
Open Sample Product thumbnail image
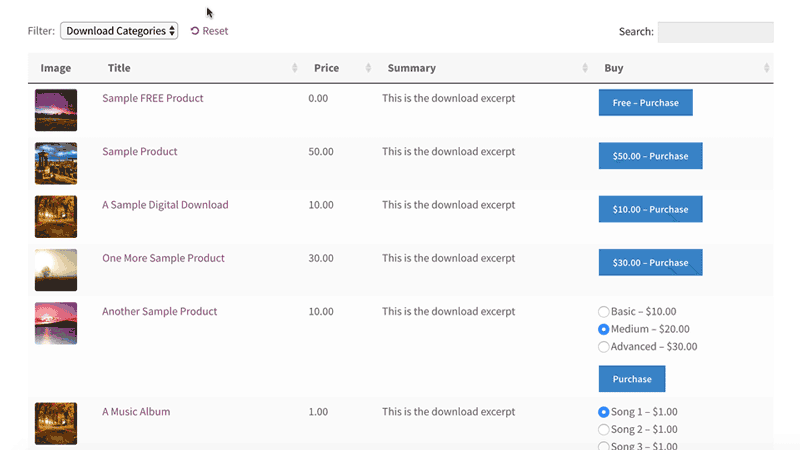[x=56, y=163]
